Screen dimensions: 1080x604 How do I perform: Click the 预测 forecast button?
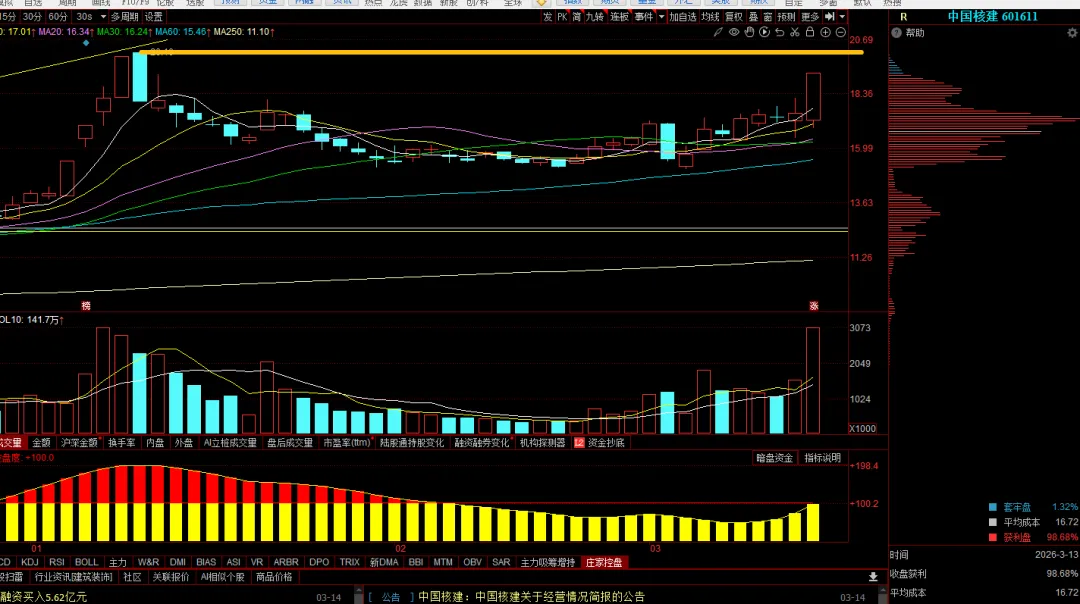click(786, 17)
